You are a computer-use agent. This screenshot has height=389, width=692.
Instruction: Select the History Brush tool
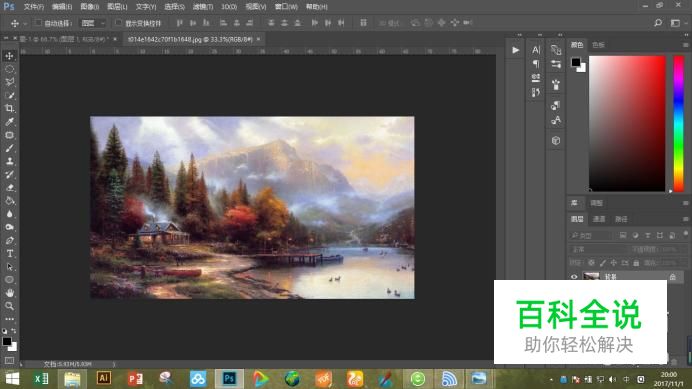pyautogui.click(x=9, y=174)
